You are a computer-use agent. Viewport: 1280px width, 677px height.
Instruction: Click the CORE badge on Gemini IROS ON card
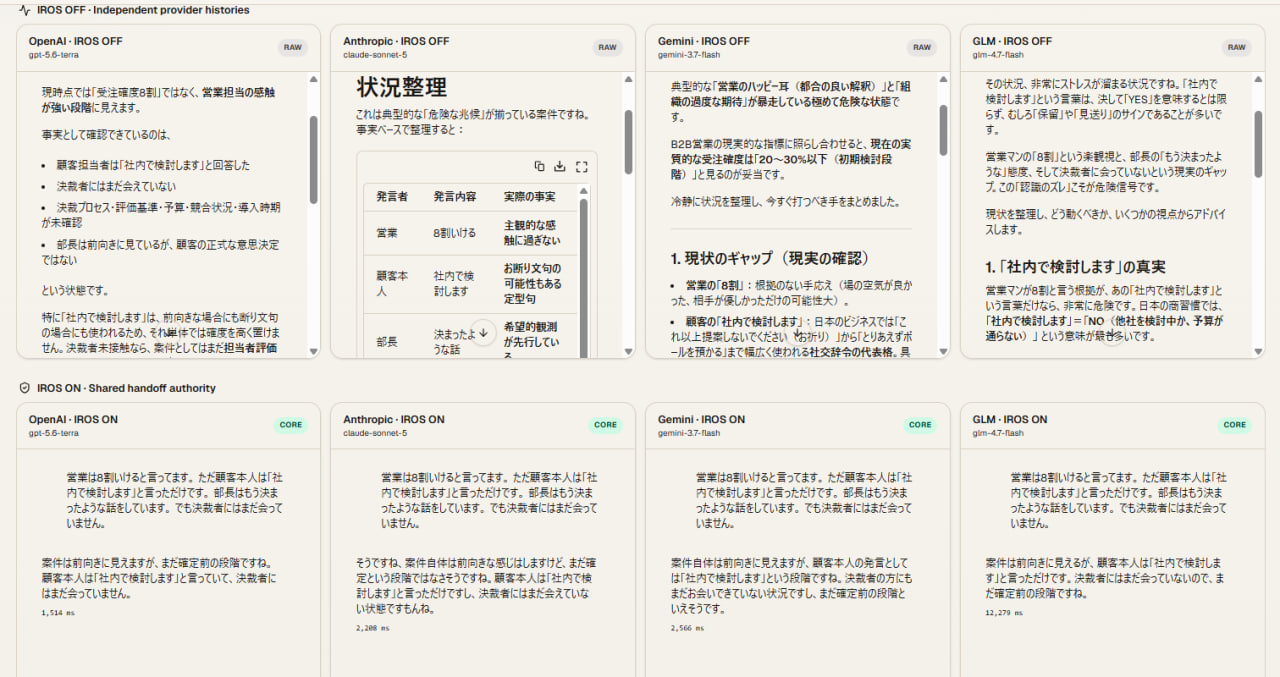tap(921, 425)
